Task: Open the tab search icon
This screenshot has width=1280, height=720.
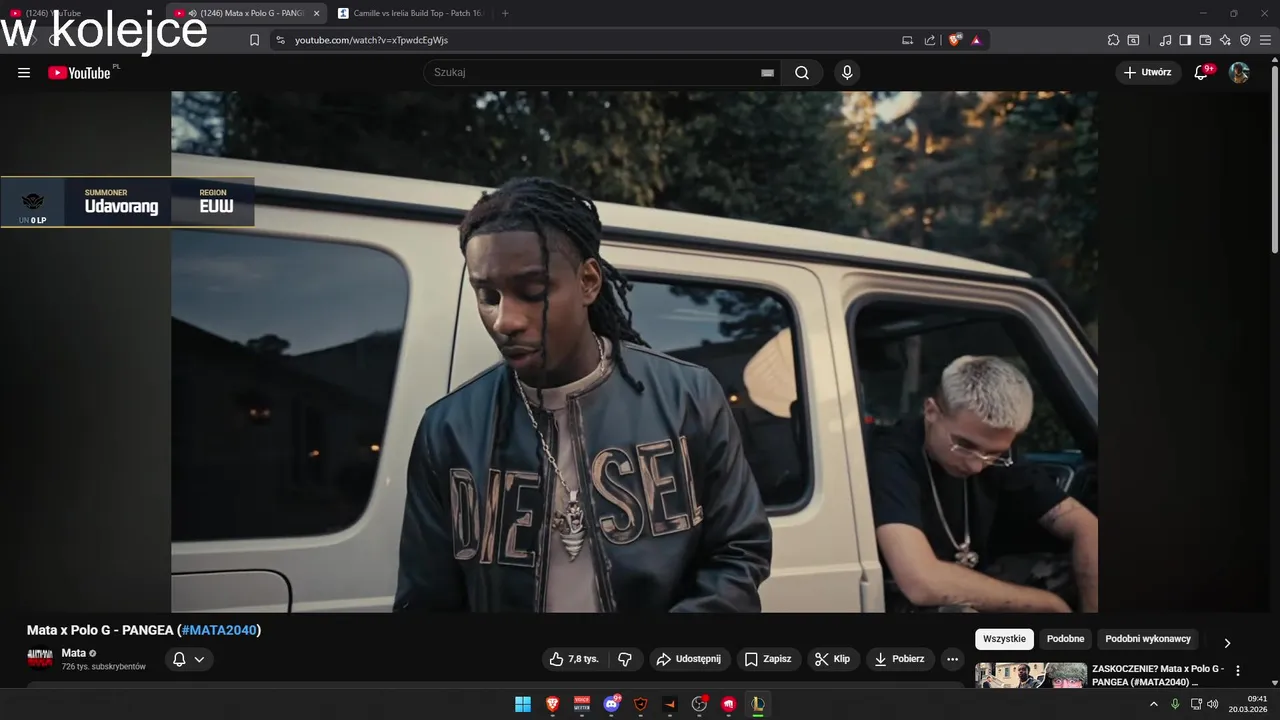Action: [x=1133, y=40]
